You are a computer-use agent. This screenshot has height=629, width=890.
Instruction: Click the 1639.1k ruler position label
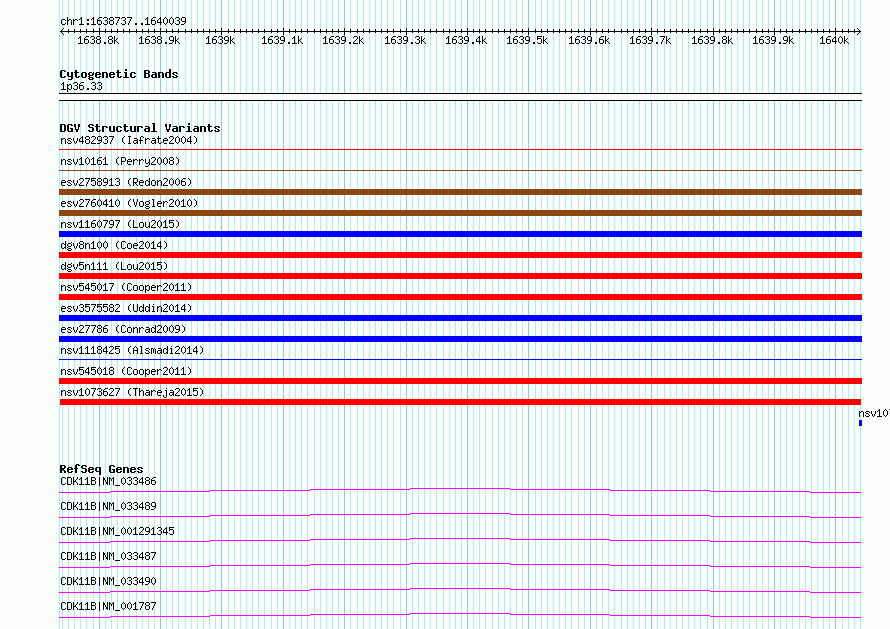pyautogui.click(x=282, y=40)
